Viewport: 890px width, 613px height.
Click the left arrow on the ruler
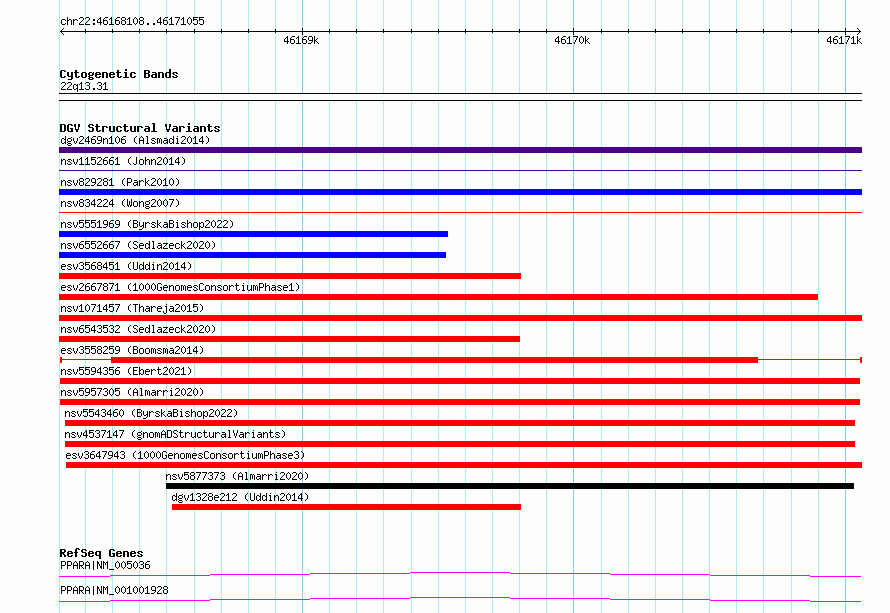62,31
